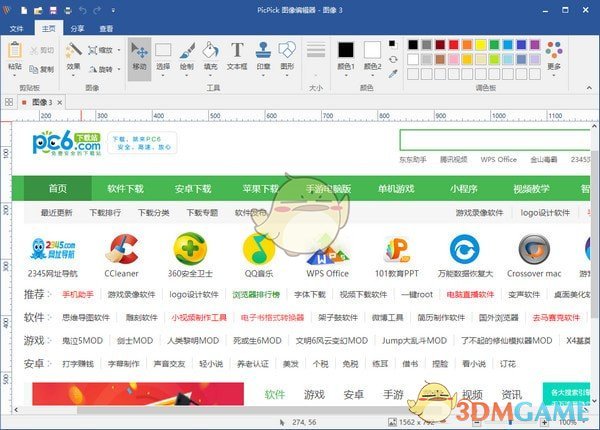Click the print icon in title bar
600x430 pixels.
click(x=68, y=11)
